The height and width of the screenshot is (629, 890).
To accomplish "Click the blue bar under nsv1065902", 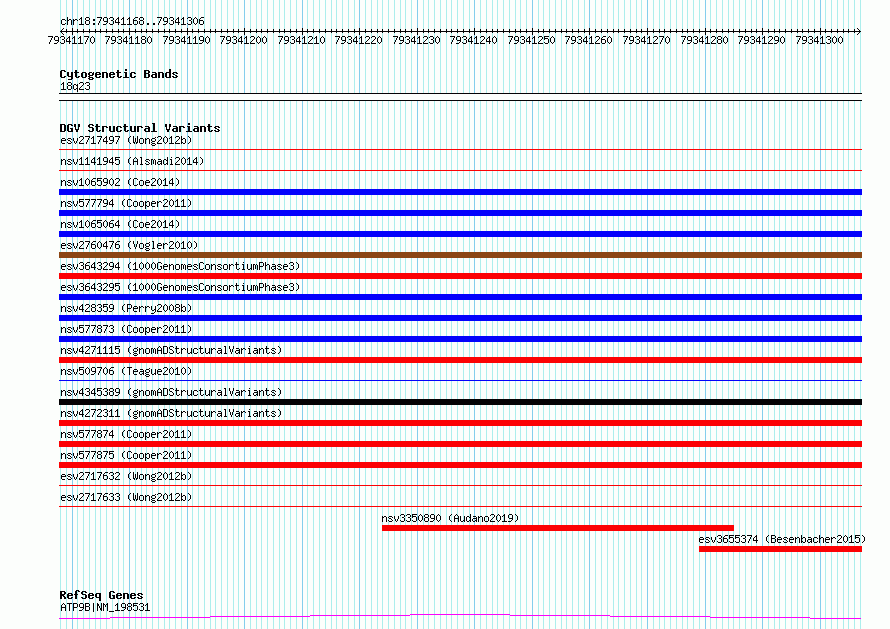I will (460, 192).
